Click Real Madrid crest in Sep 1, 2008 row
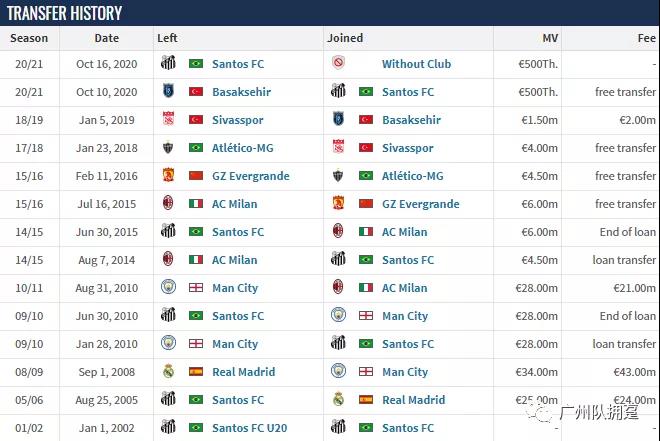 [168, 371]
